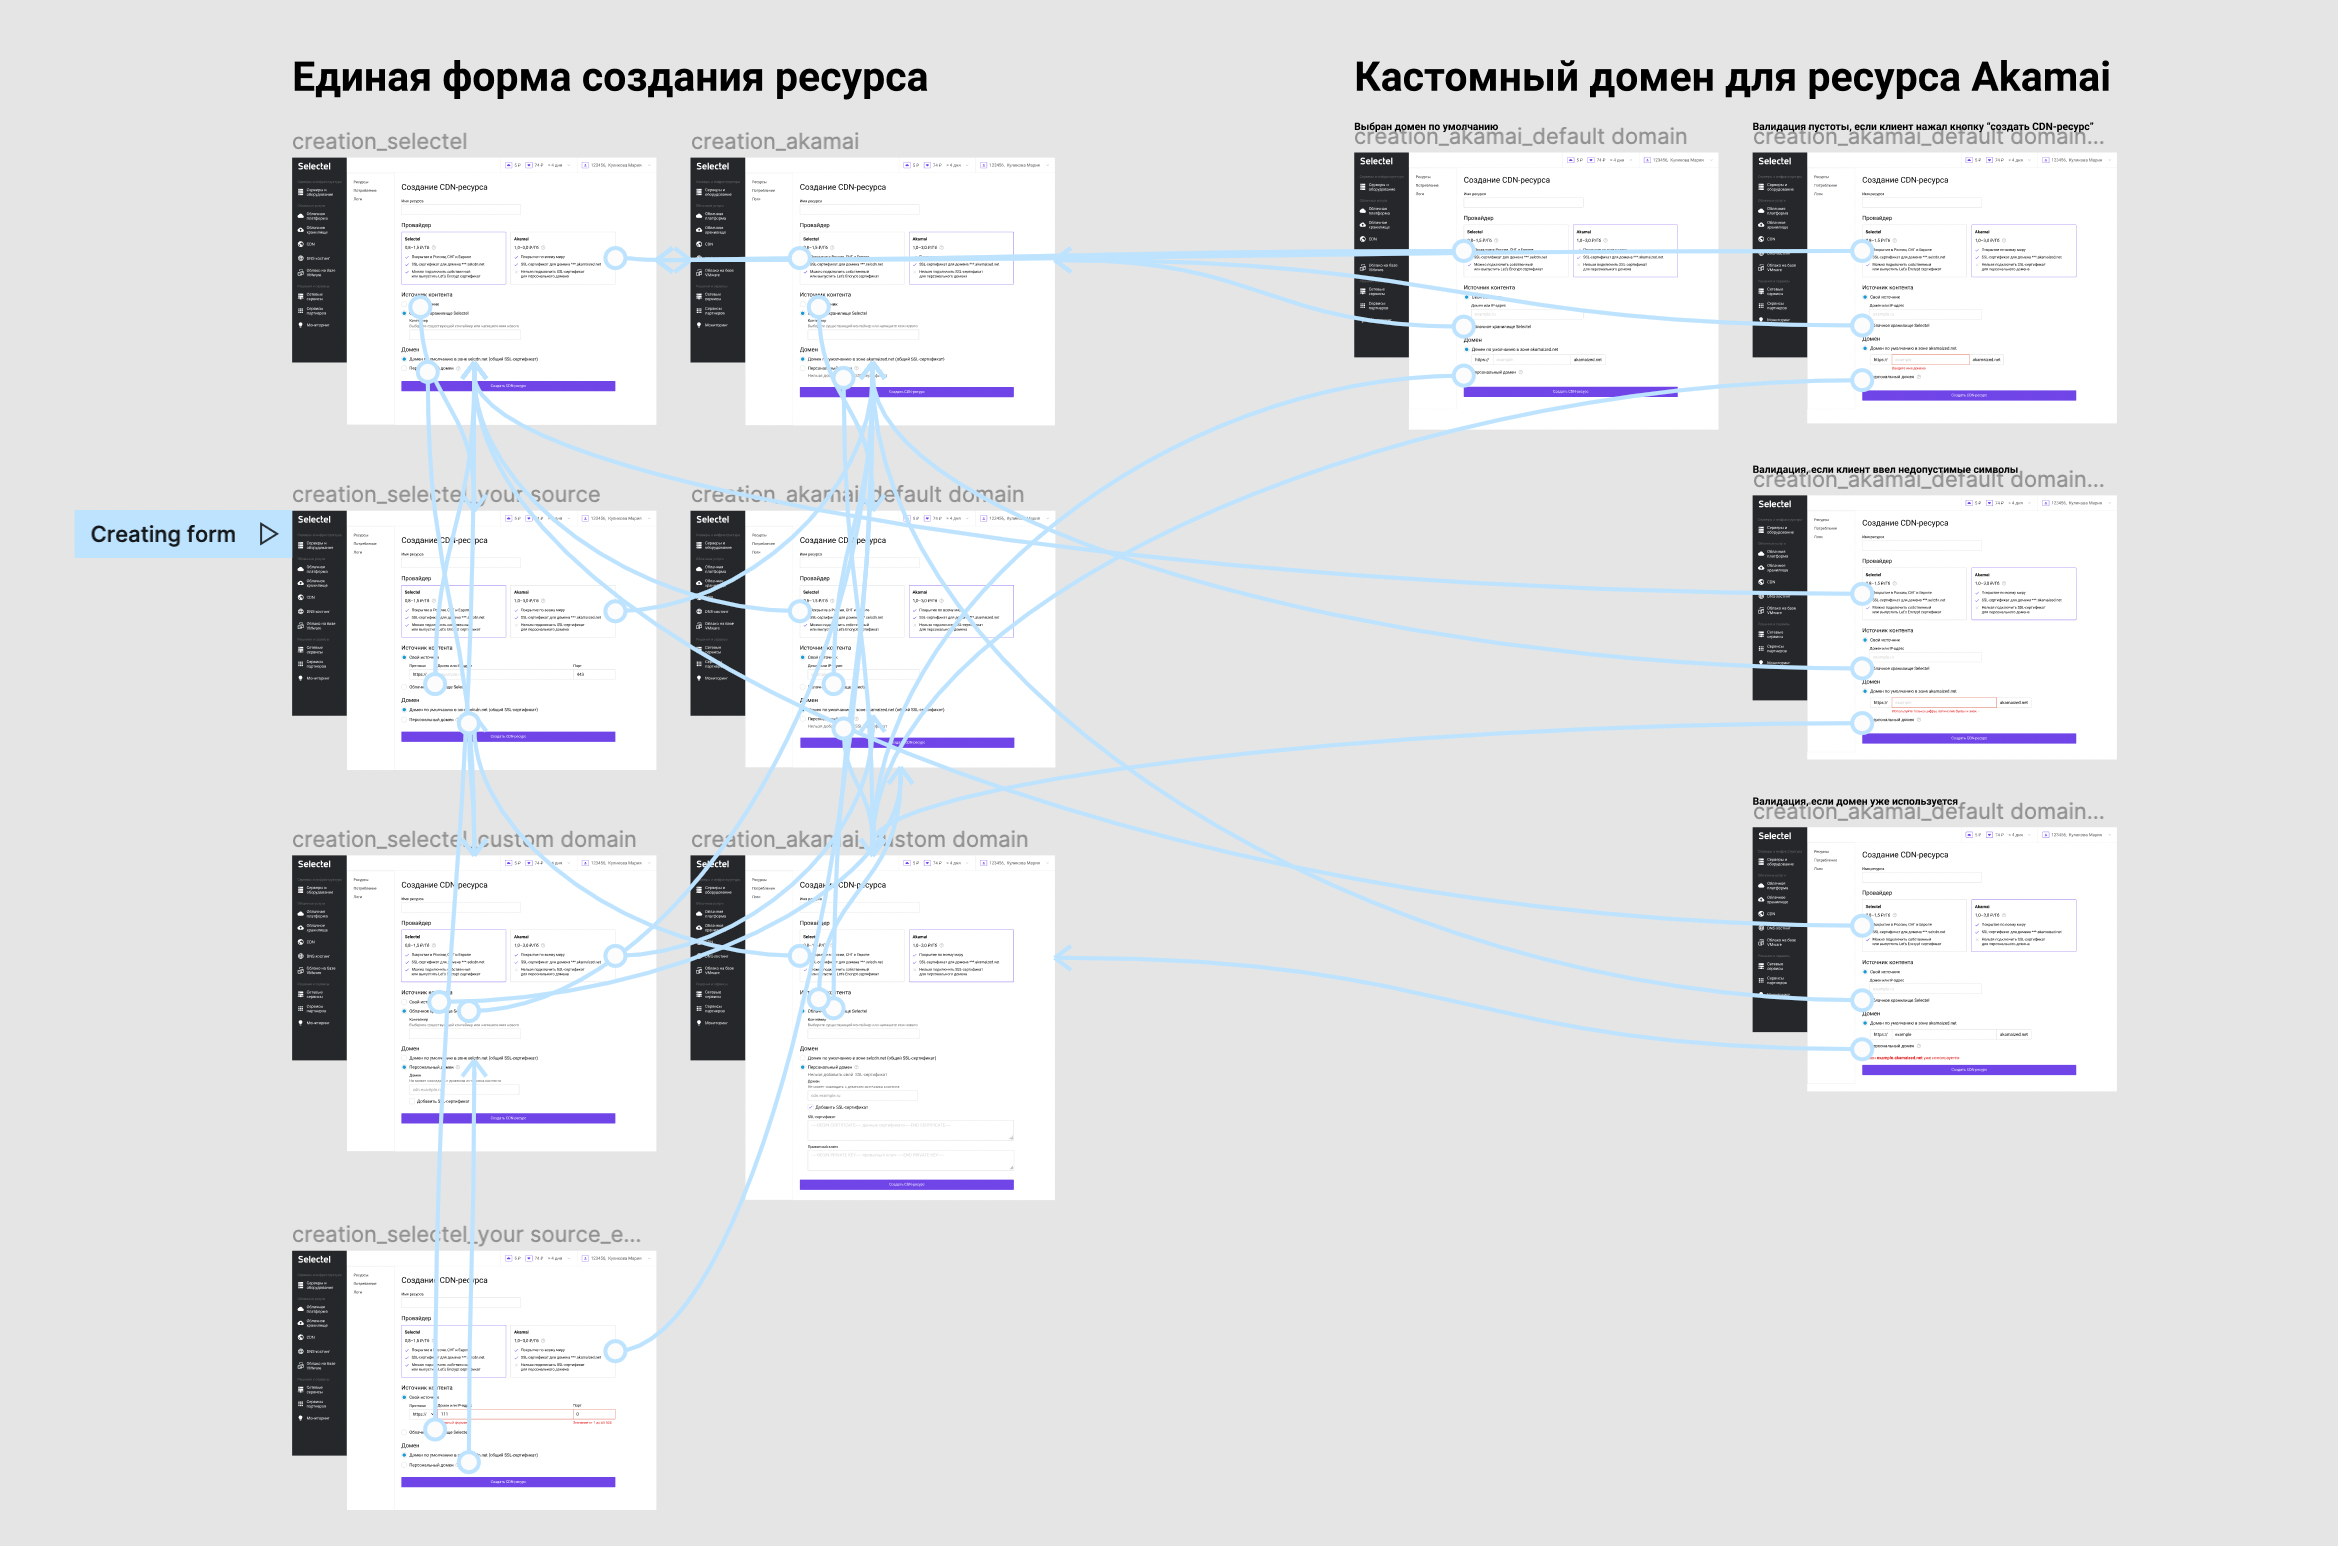
Task: Select default-domain radio in creation_akamai_custom domain frame
Action: pyautogui.click(x=803, y=1058)
